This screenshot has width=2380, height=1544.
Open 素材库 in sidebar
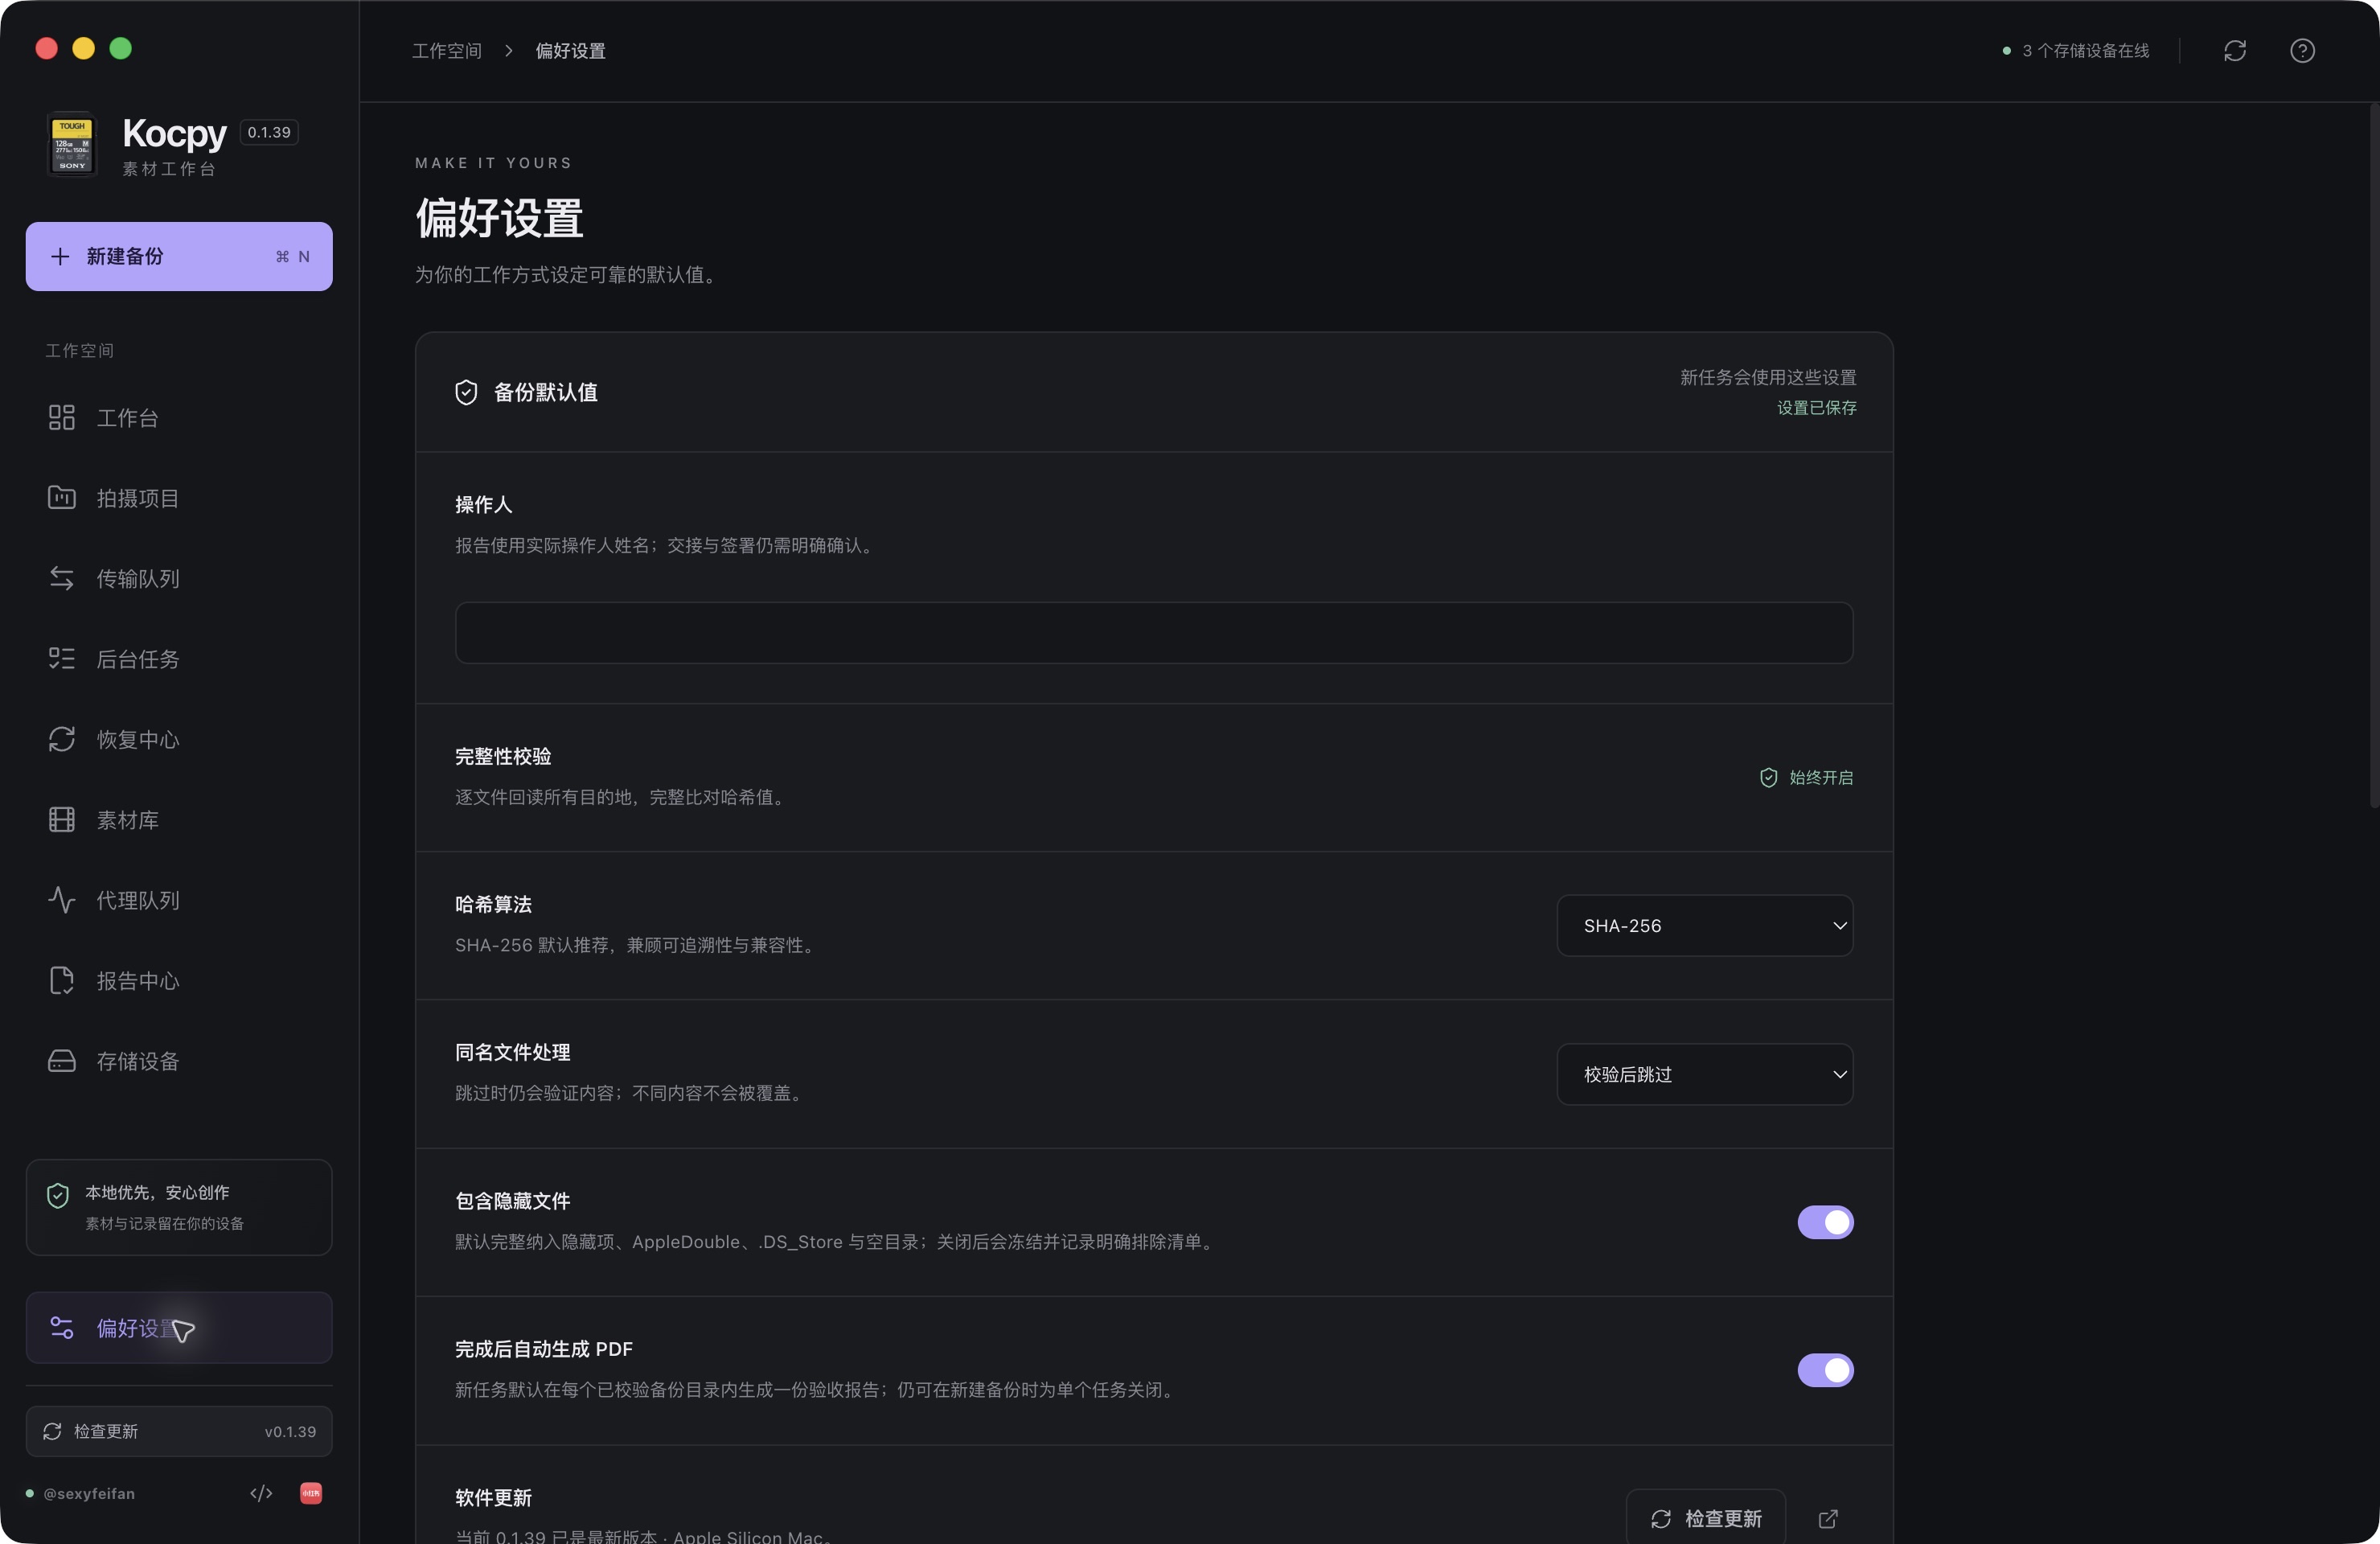point(179,820)
